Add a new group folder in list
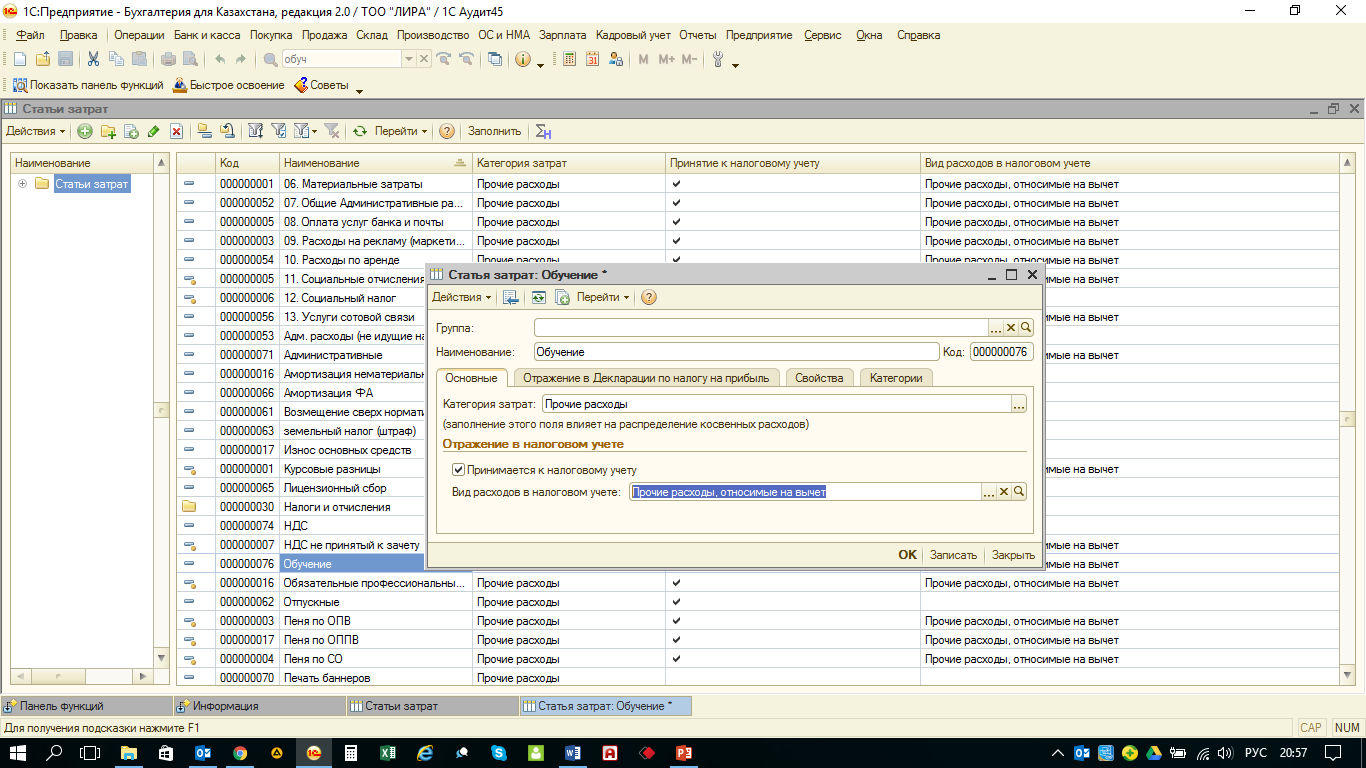Viewport: 1366px width, 768px height. (x=108, y=131)
